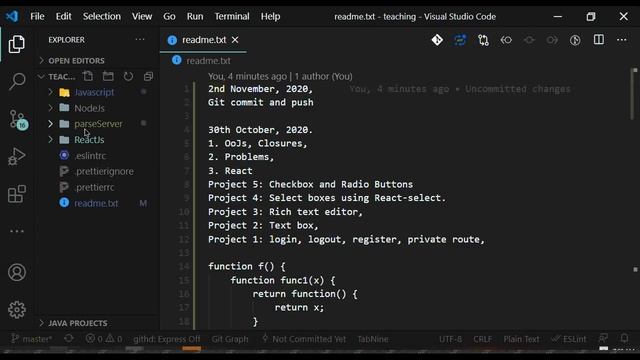Open the Manage gear icon

pos(17,310)
